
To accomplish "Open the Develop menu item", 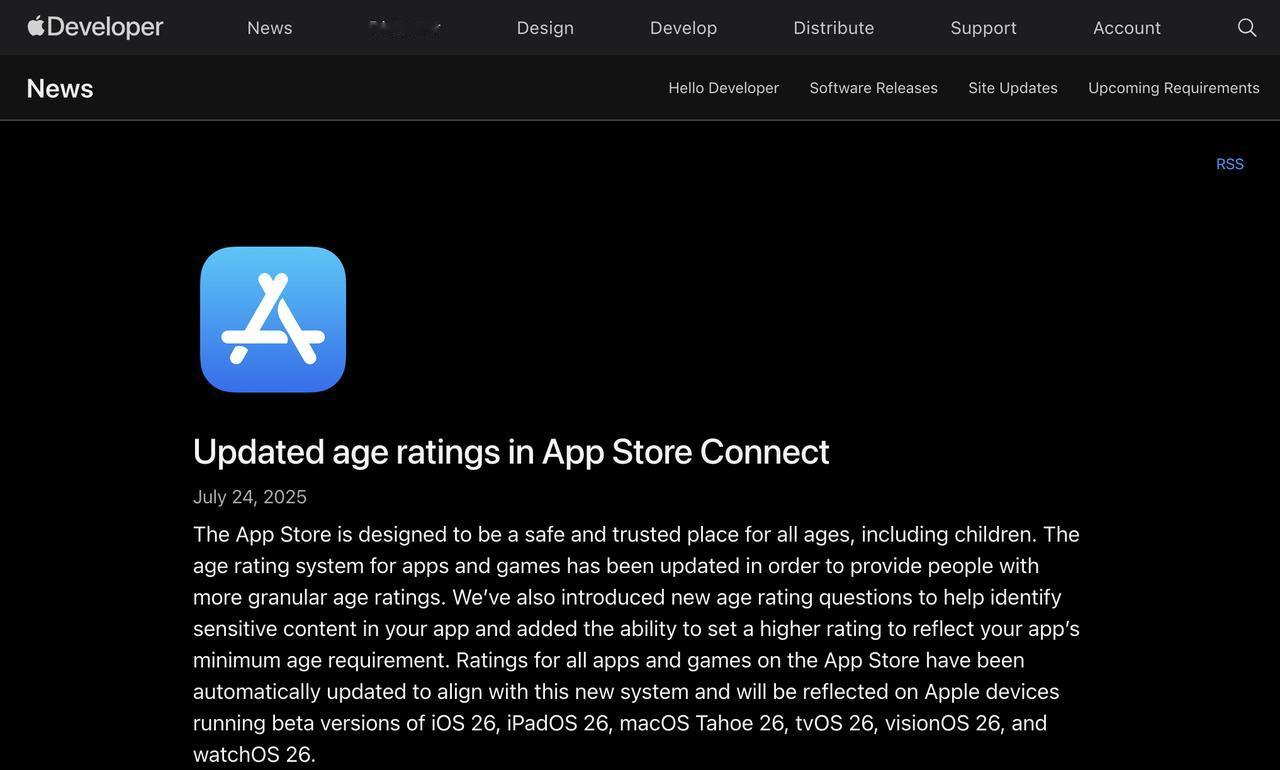I will pyautogui.click(x=684, y=28).
